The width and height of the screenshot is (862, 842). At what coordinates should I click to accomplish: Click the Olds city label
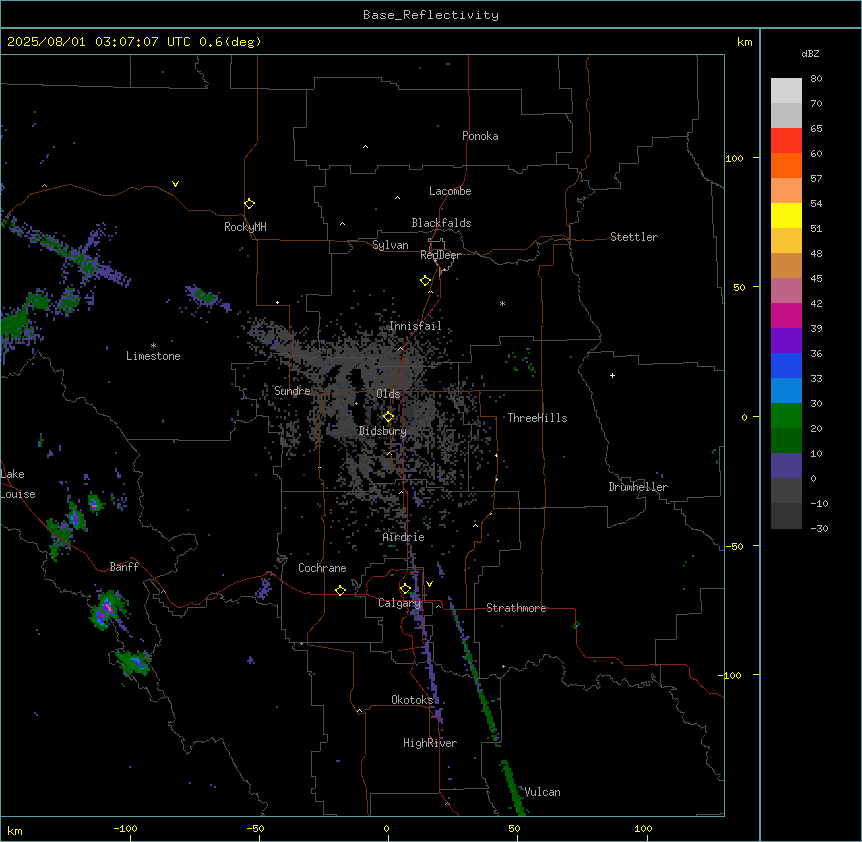[388, 394]
